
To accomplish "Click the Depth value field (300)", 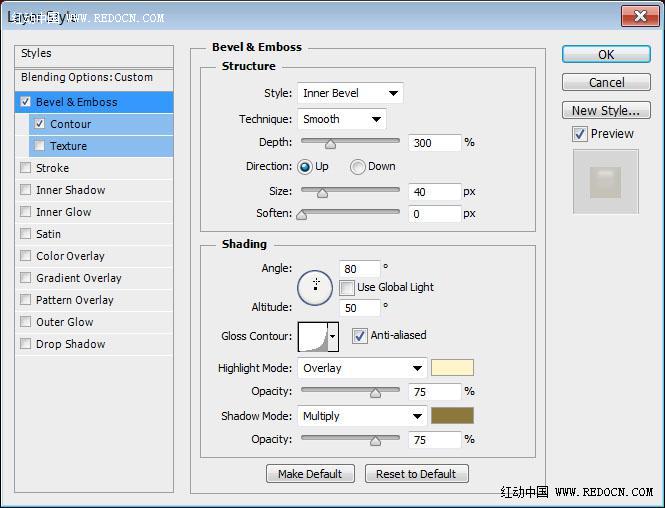I will click(x=434, y=143).
